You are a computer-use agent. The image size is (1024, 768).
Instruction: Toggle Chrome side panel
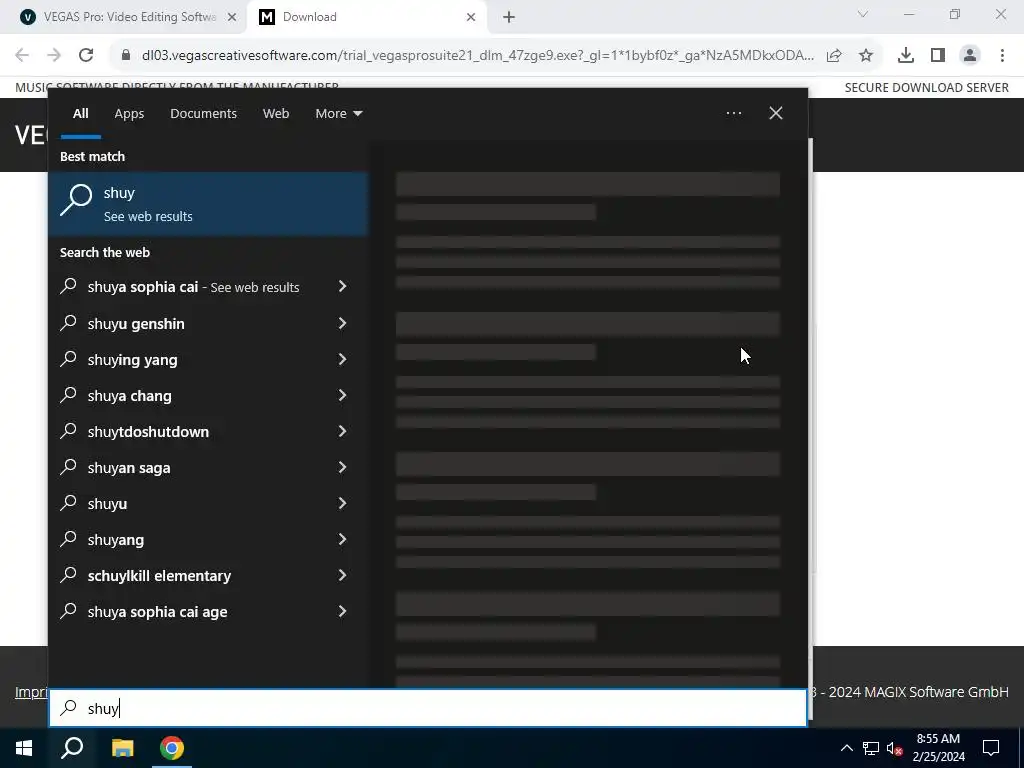coord(938,56)
